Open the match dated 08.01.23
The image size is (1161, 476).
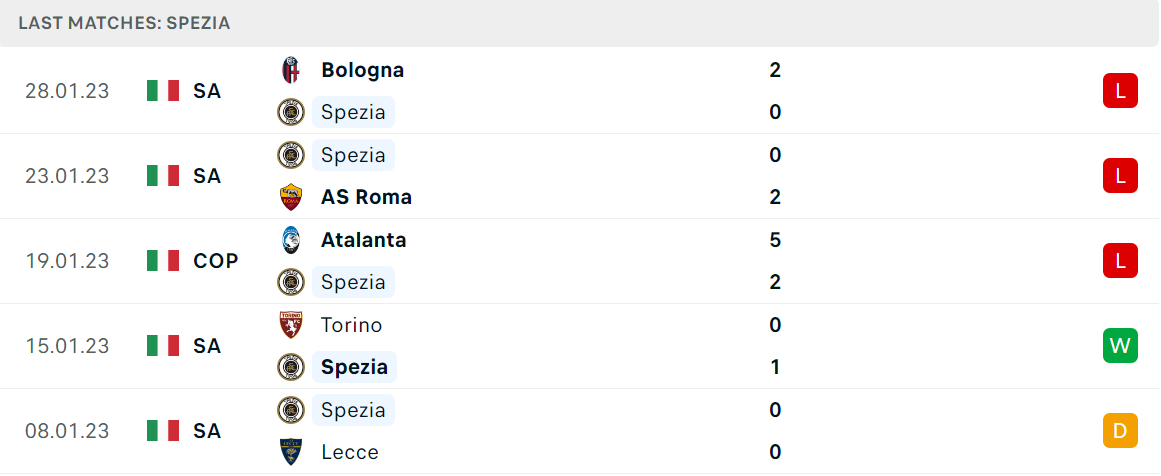click(580, 431)
